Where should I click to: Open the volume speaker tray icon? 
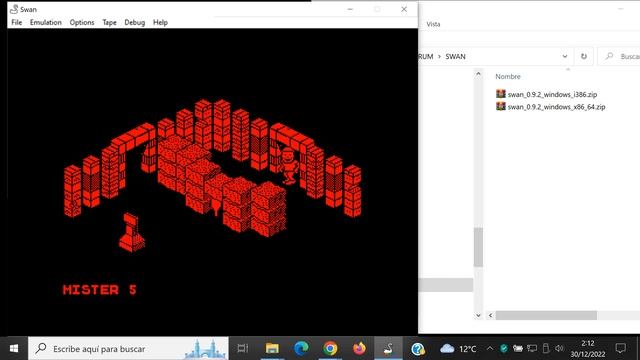559,349
